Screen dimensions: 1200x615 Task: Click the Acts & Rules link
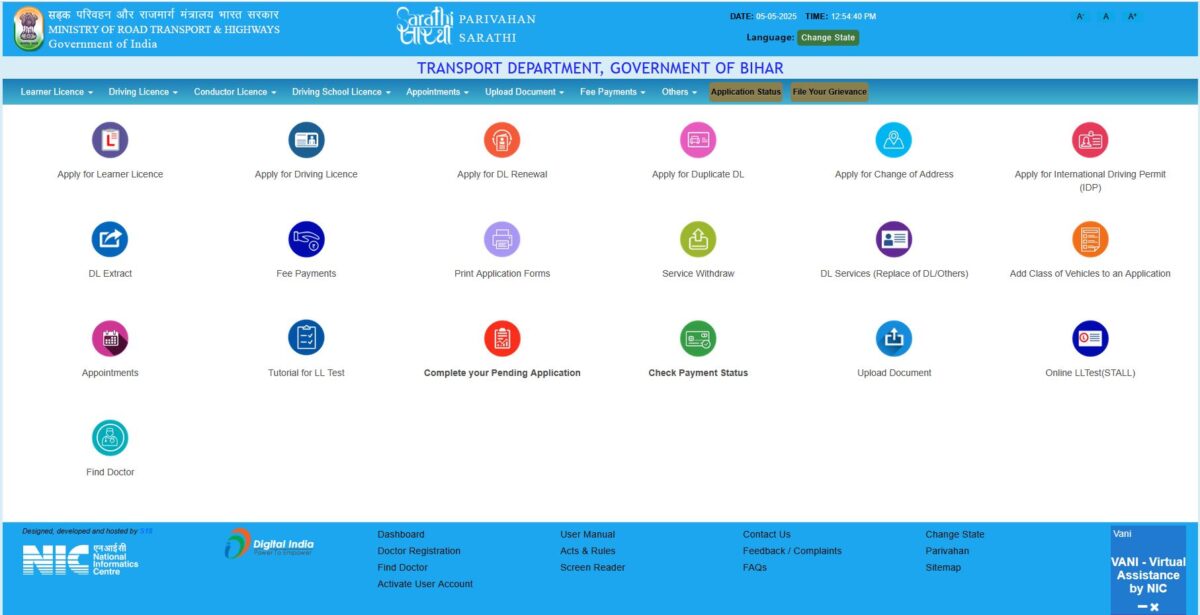point(588,551)
